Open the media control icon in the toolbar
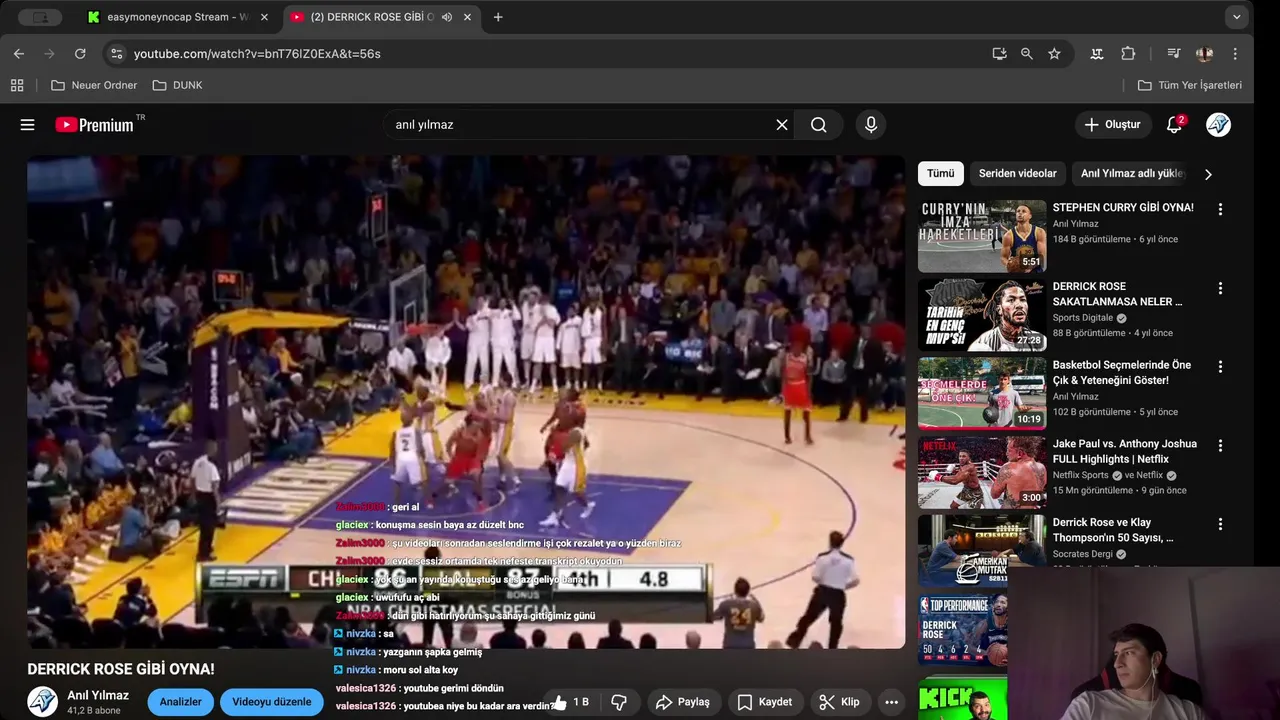Image resolution: width=1280 pixels, height=720 pixels. [1174, 54]
